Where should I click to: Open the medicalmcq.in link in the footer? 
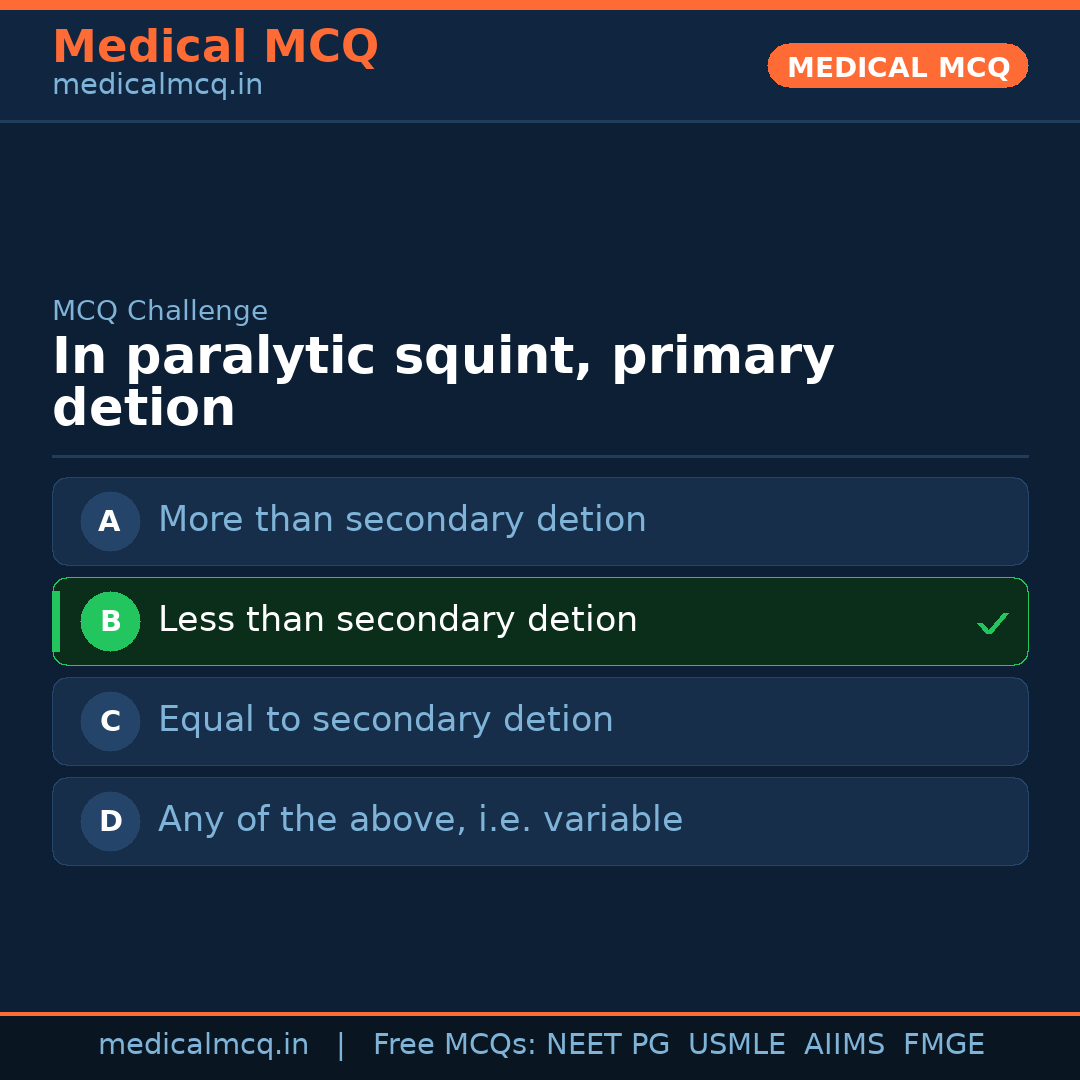(203, 1045)
